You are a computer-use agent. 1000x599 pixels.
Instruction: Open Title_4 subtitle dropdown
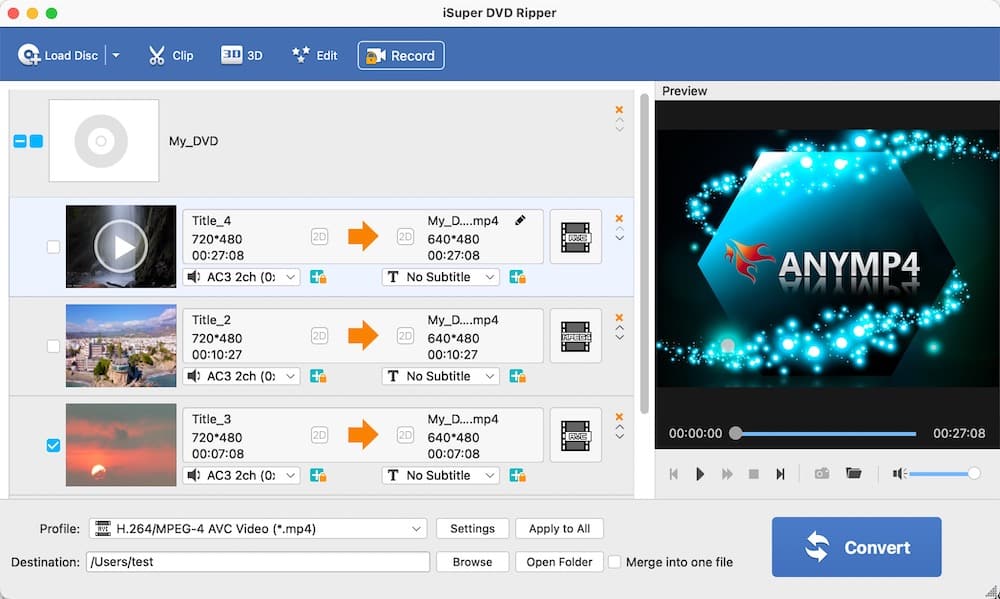click(441, 277)
